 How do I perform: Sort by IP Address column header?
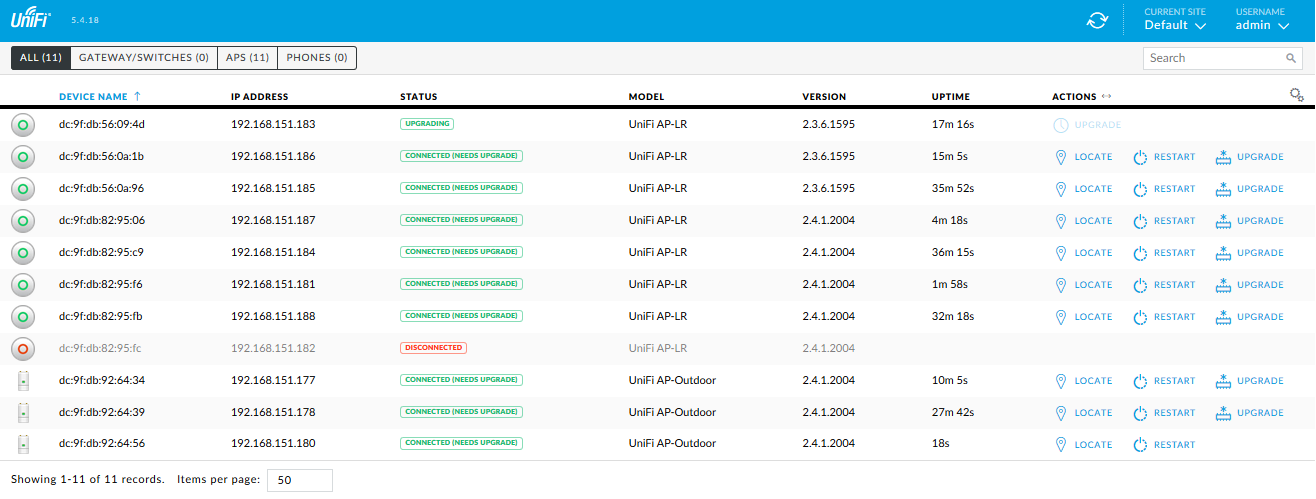pos(259,97)
